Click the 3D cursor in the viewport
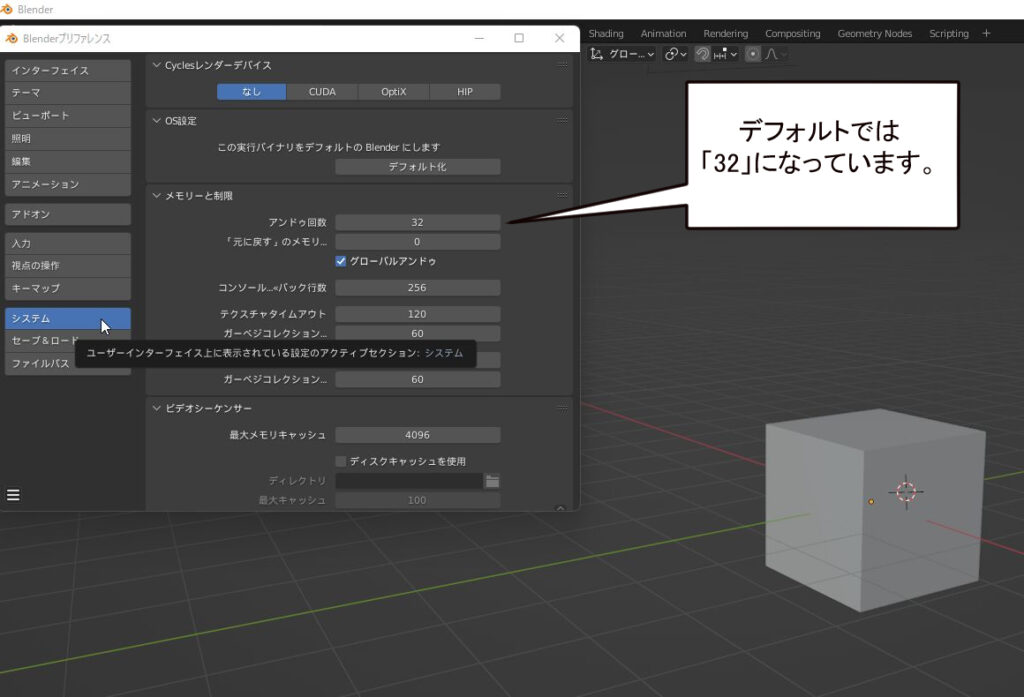The height and width of the screenshot is (697, 1024). pyautogui.click(x=906, y=492)
